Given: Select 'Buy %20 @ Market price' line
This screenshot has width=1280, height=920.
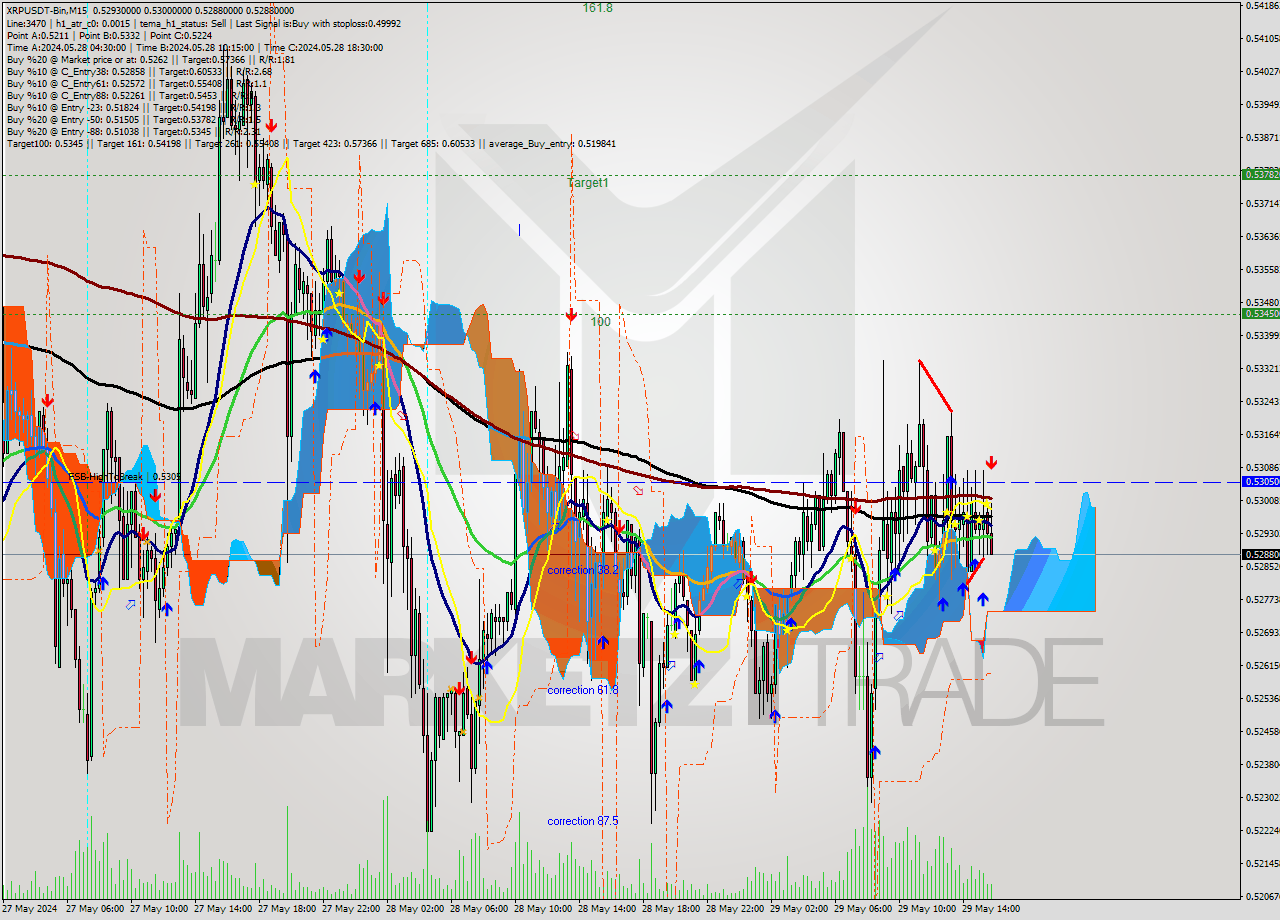Looking at the screenshot, I should 149,59.
